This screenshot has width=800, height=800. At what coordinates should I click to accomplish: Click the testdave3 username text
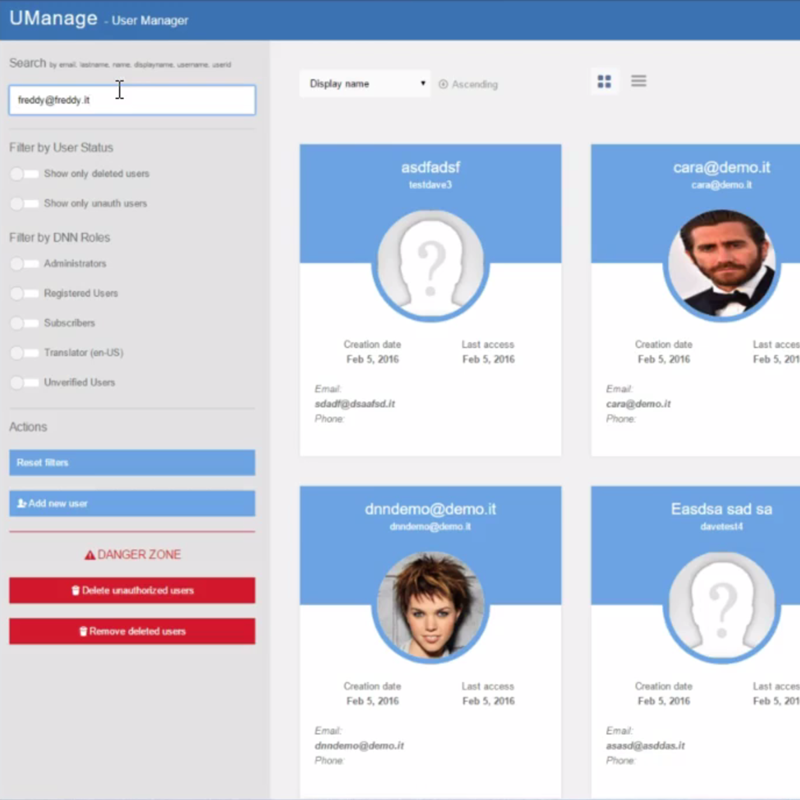(431, 185)
